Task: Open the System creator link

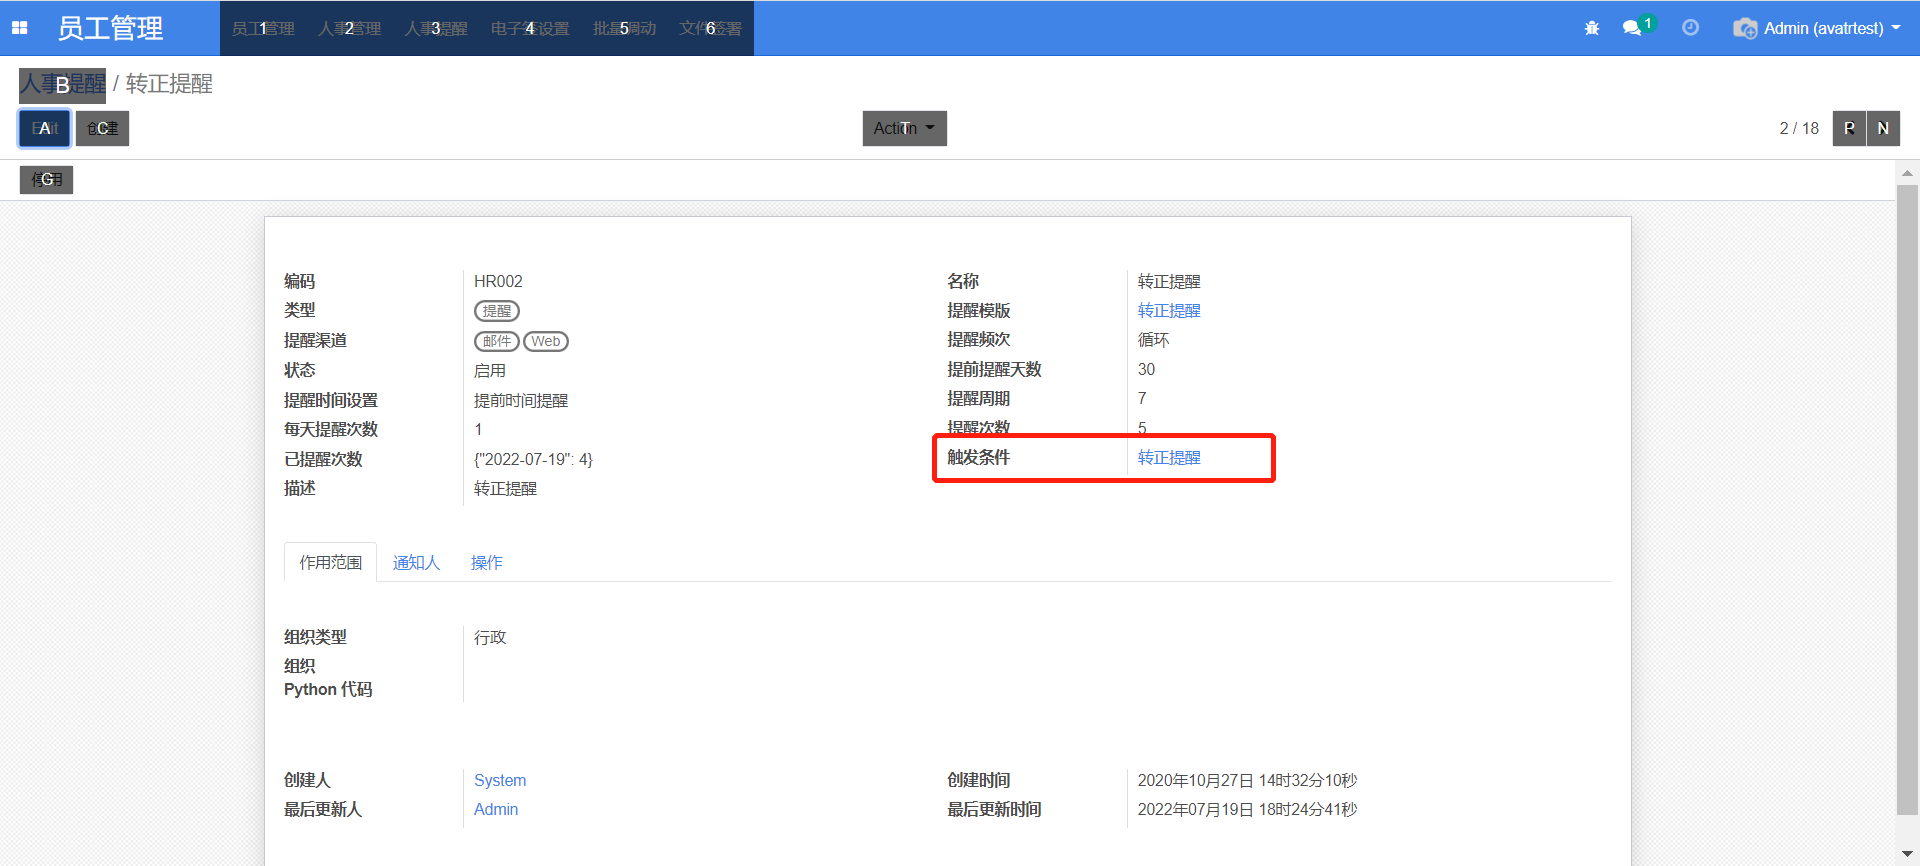Action: pos(499,780)
